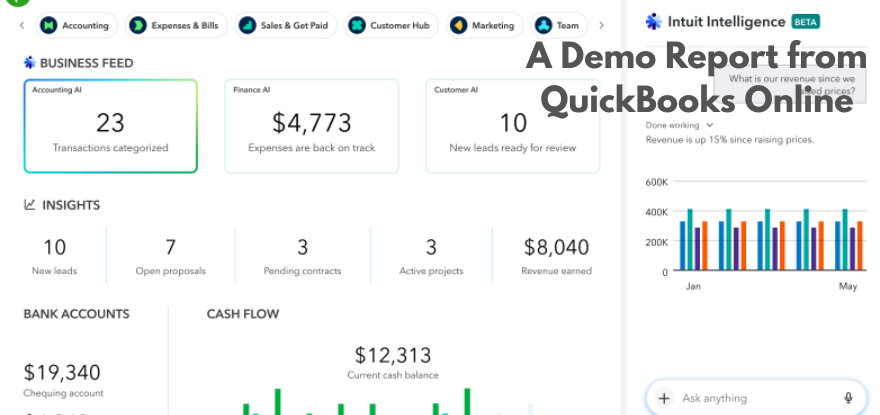Switch to Customer Hub label
Image resolution: width=880 pixels, height=415 pixels.
click(x=400, y=25)
